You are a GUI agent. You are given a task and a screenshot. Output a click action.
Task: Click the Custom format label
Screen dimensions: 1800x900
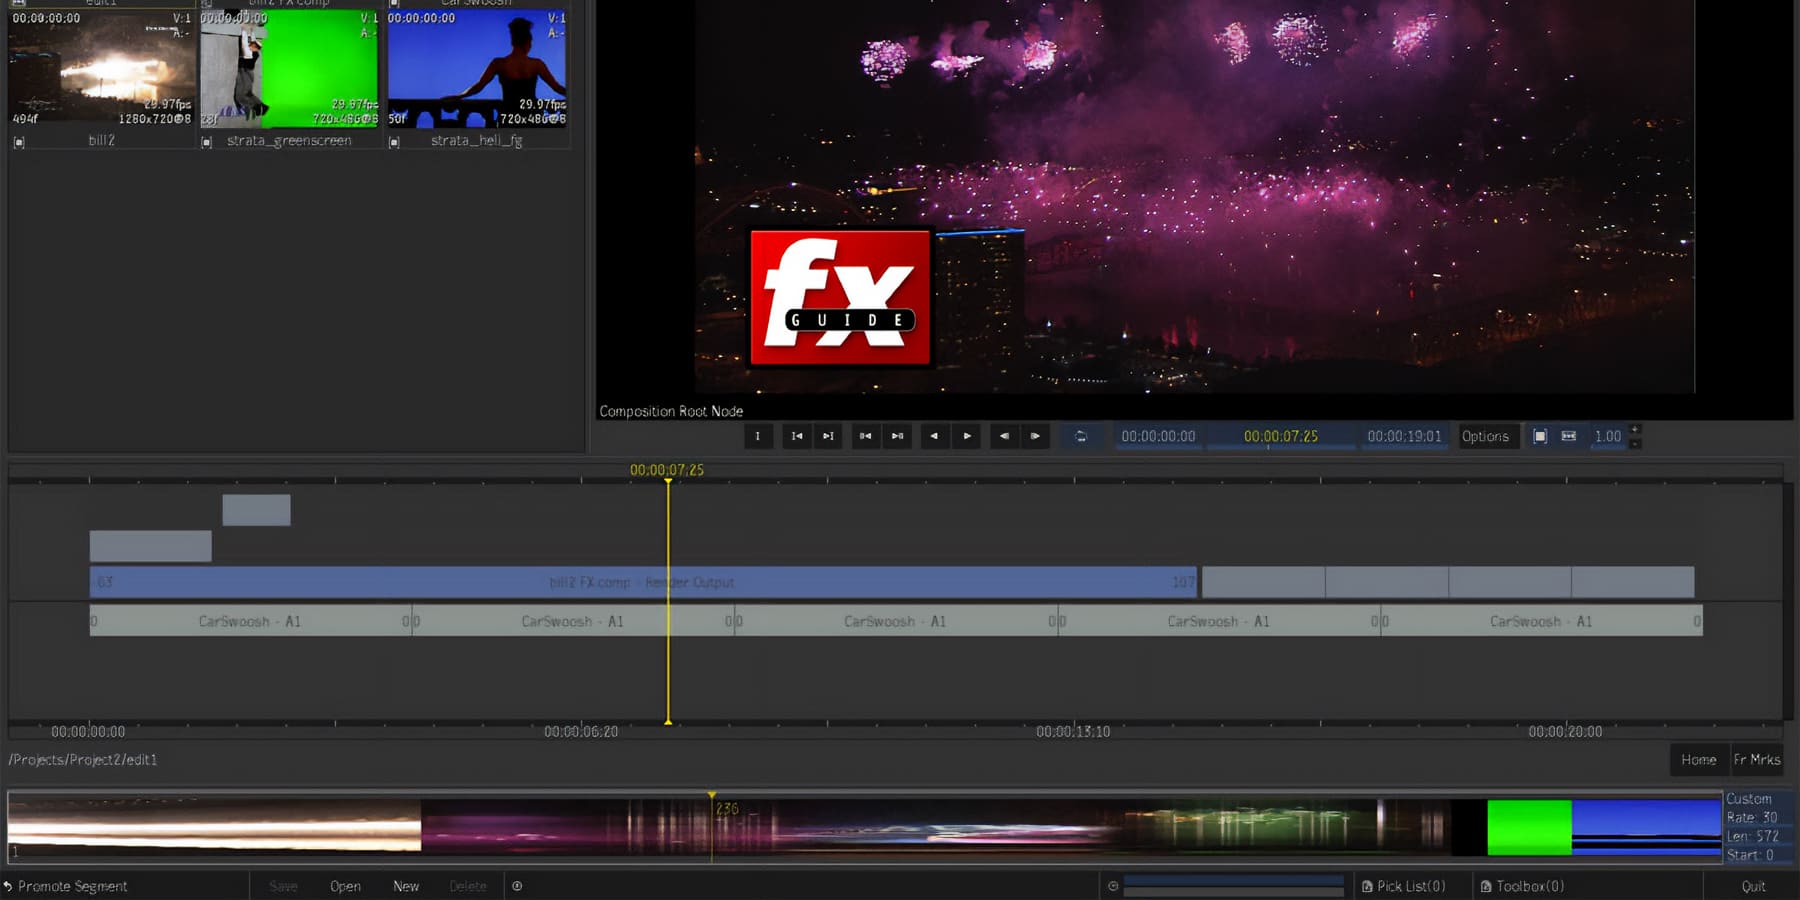[x=1749, y=799]
